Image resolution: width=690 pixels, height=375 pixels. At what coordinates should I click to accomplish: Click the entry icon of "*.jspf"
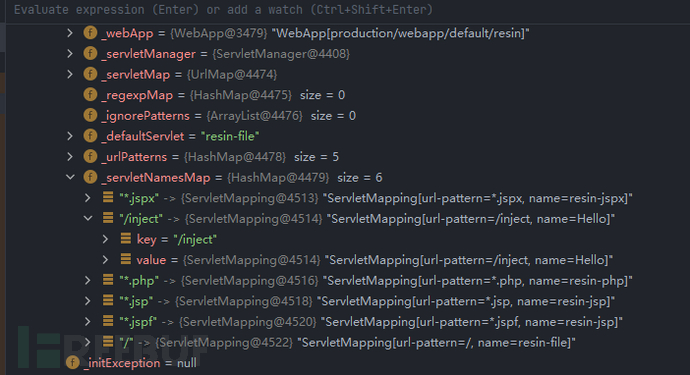108,321
